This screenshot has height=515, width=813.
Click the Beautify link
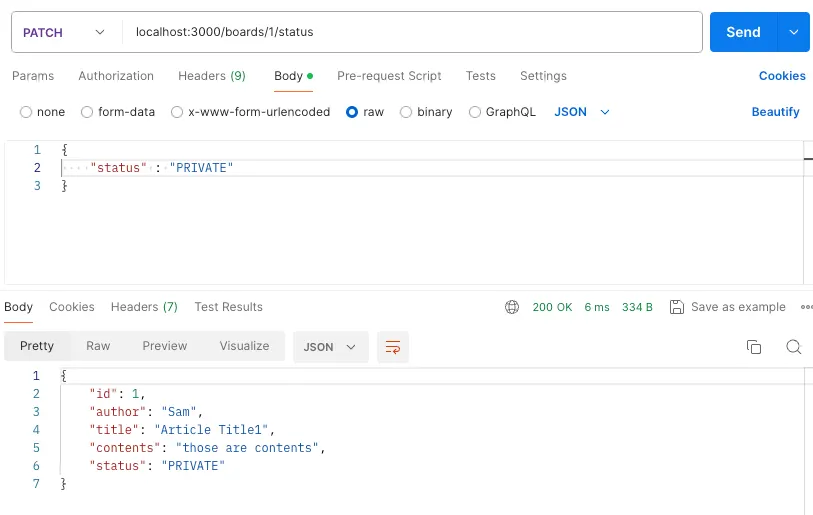point(775,112)
